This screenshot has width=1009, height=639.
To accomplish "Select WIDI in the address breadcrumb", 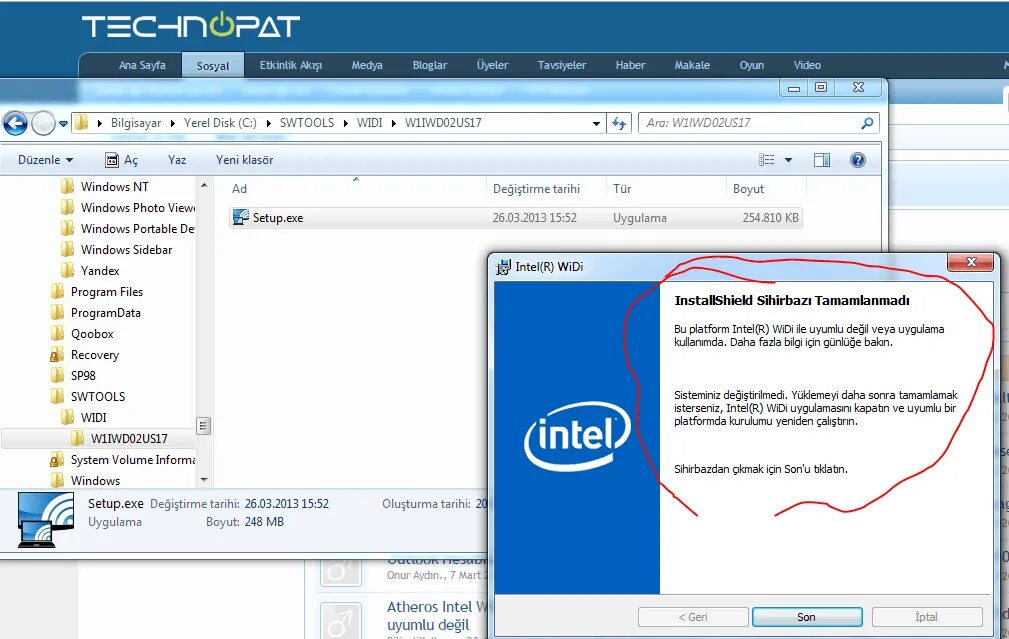I will tap(369, 123).
